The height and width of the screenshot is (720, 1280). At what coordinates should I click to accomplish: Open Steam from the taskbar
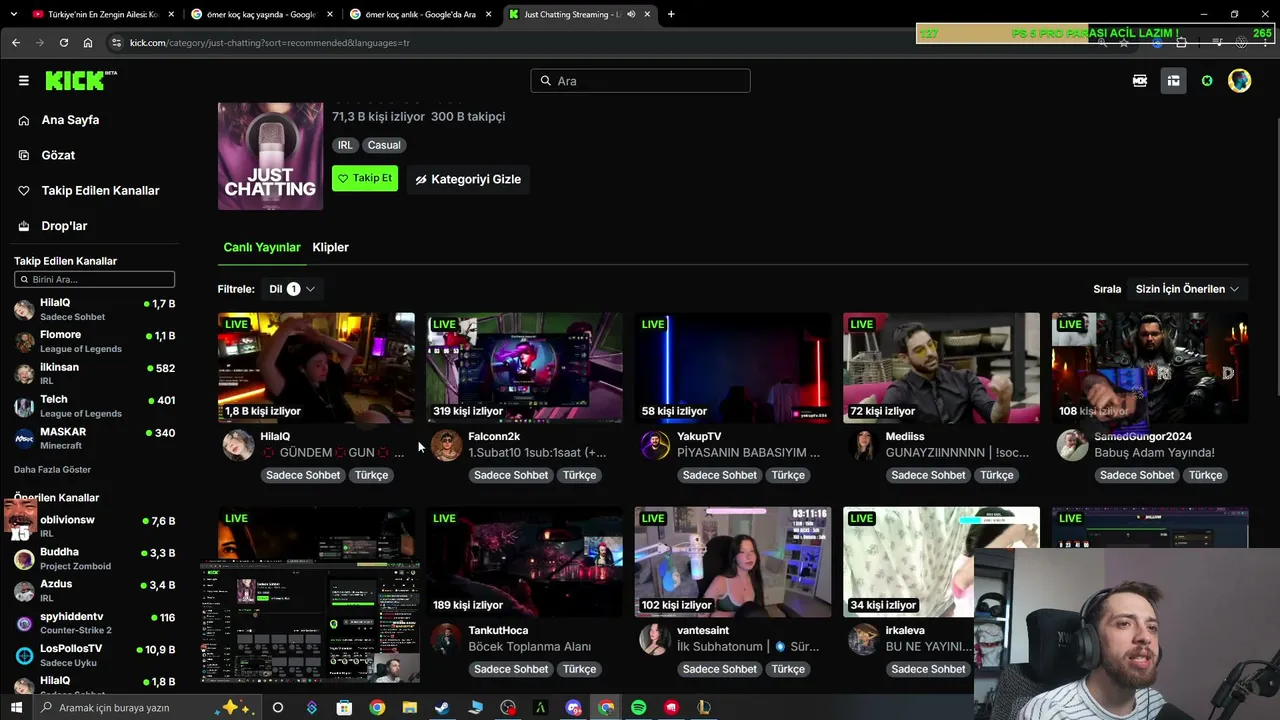(441, 708)
